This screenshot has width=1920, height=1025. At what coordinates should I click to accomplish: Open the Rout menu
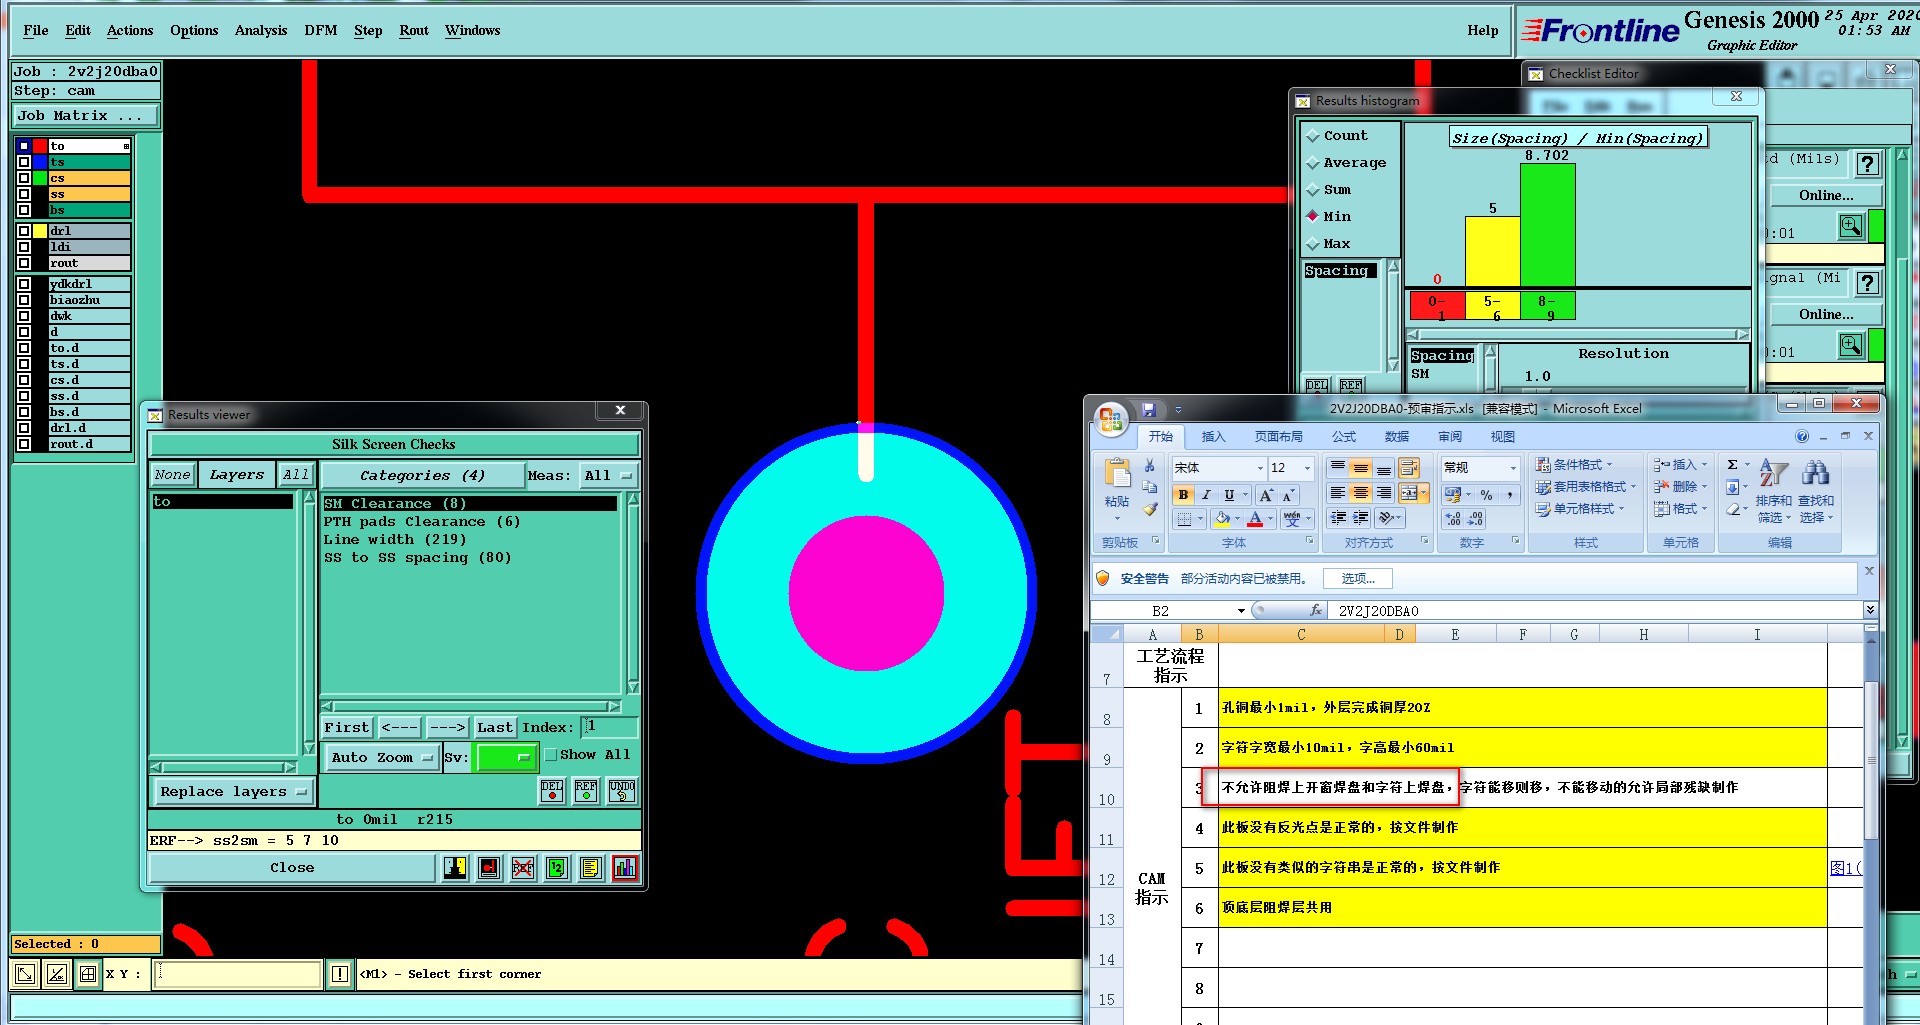point(414,31)
